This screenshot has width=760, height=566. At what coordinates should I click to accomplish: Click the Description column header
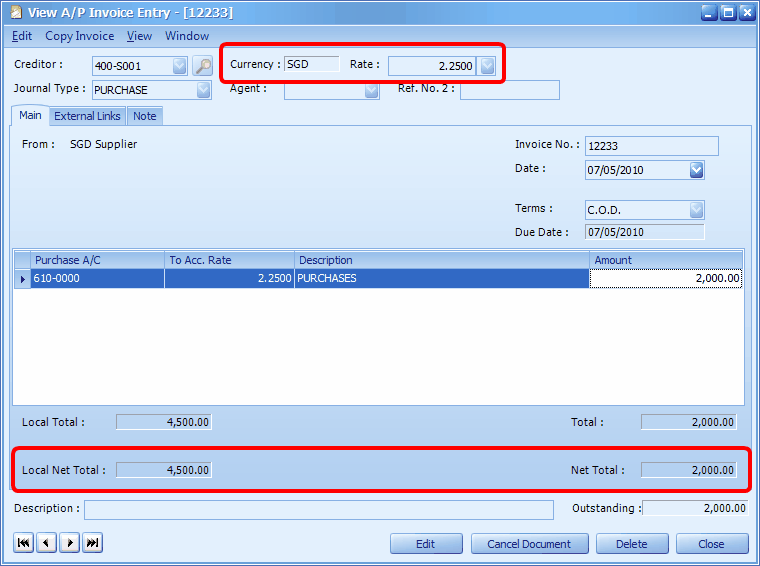coord(442,260)
